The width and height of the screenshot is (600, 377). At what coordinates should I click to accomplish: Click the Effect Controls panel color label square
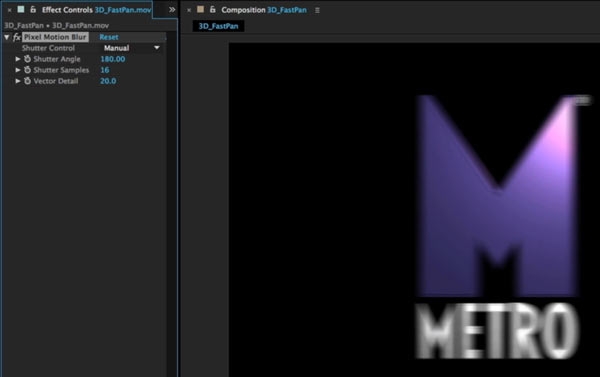(21, 9)
